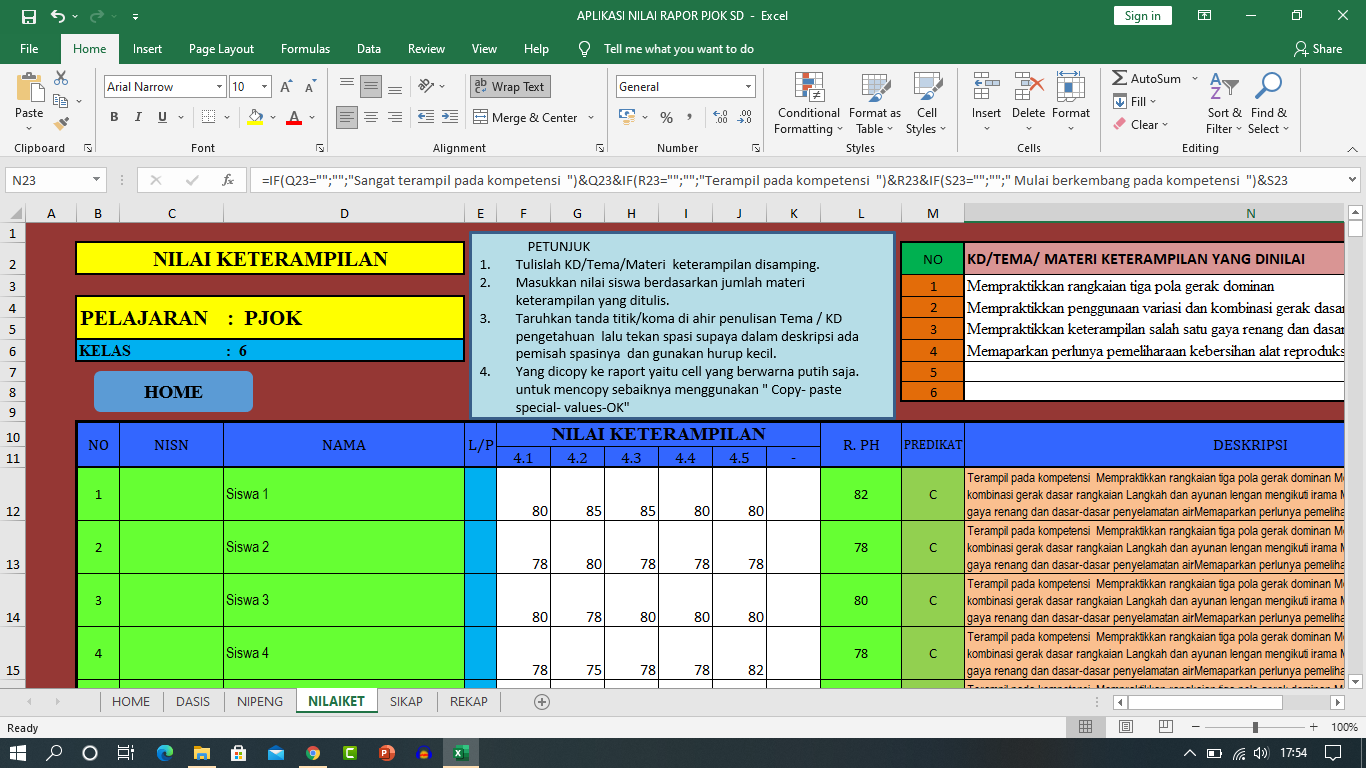Expand the Name Box dropdown at N23
Image resolution: width=1366 pixels, height=768 pixels.
(97, 181)
